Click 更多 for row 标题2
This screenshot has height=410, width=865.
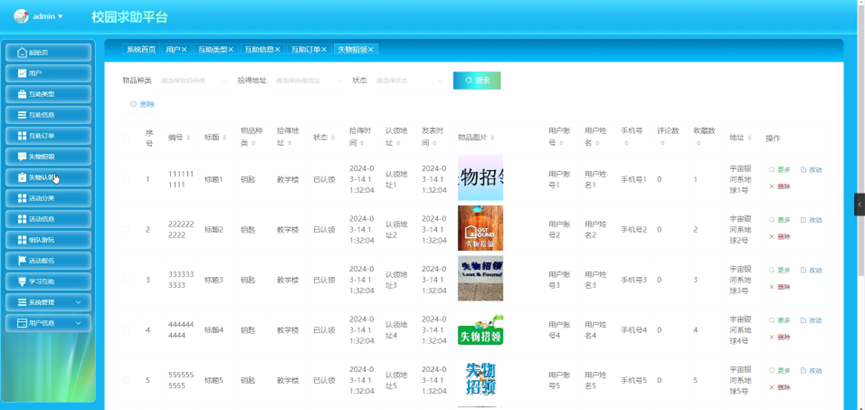[779, 220]
